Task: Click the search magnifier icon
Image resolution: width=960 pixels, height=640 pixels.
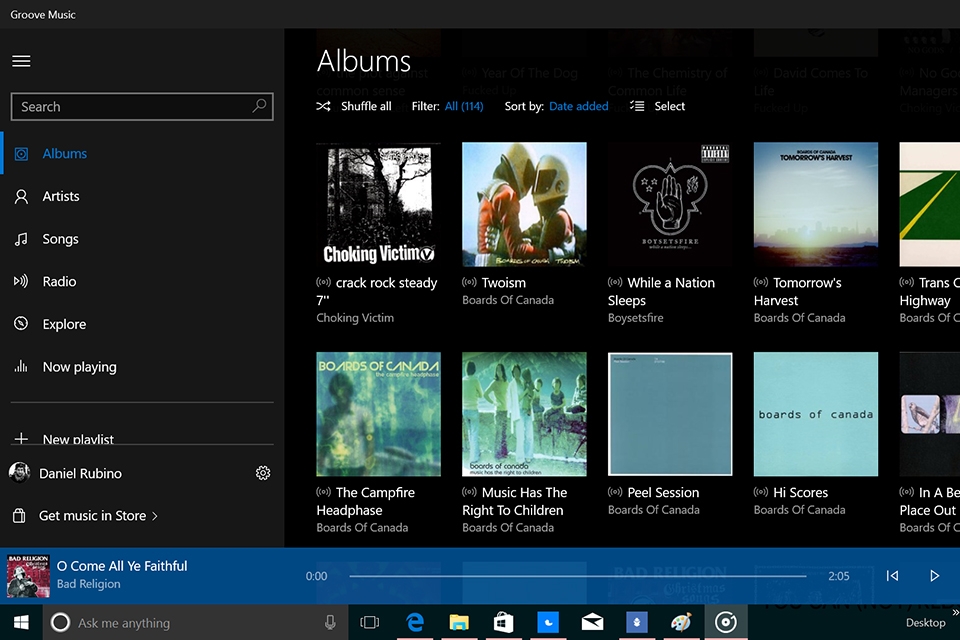Action: click(x=260, y=106)
